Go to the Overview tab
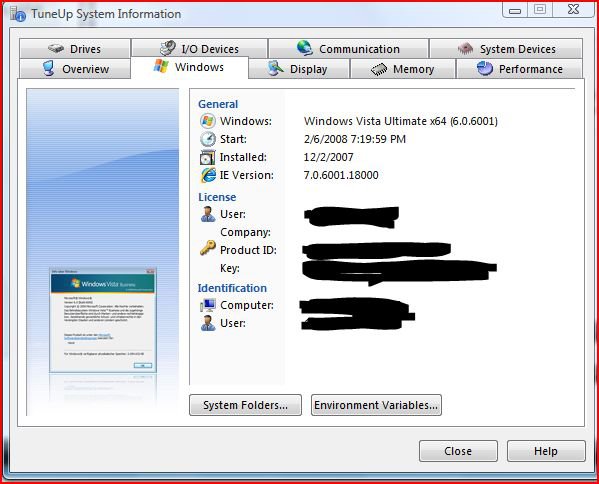This screenshot has height=484, width=599. pos(75,69)
